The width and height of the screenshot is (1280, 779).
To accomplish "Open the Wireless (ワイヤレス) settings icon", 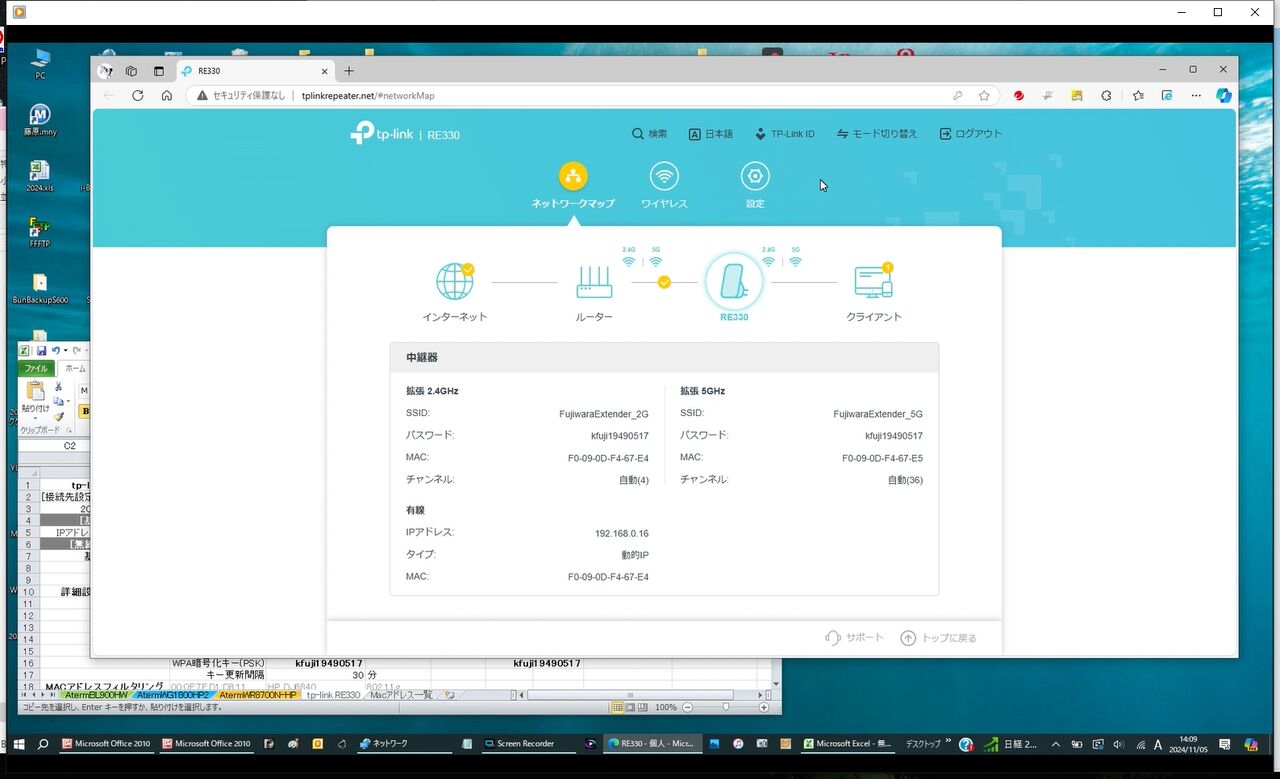I will [664, 176].
